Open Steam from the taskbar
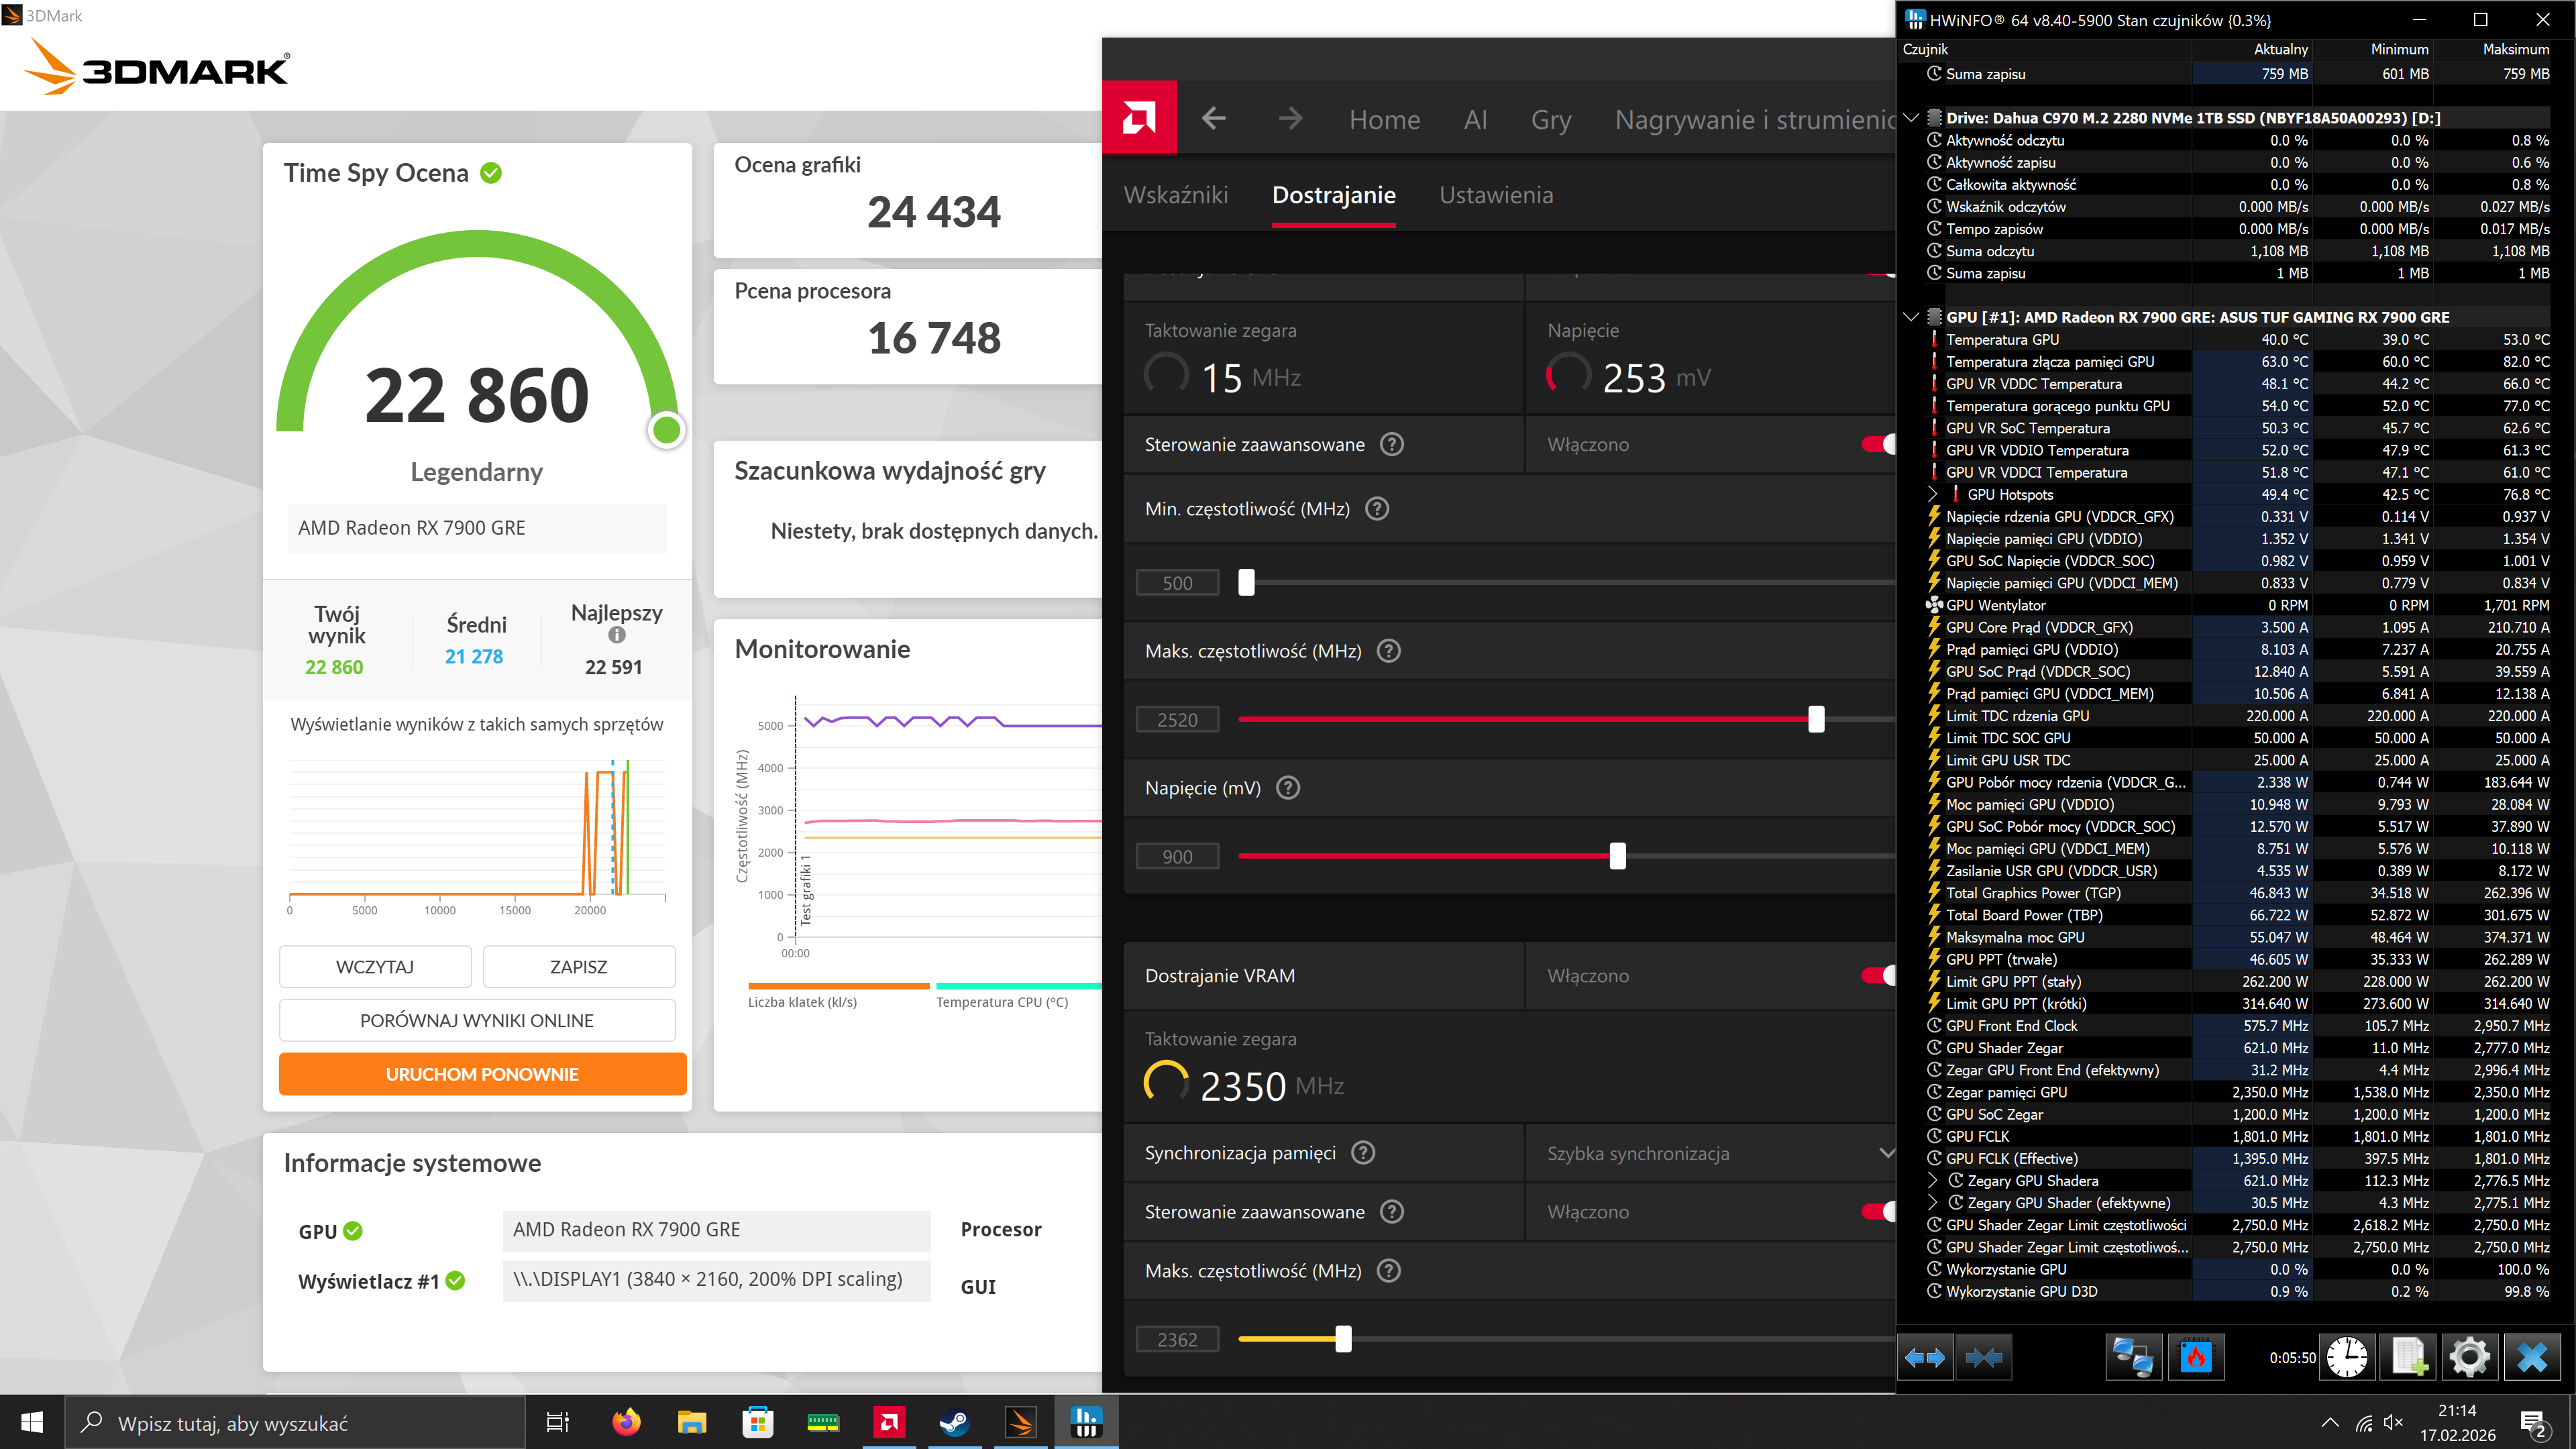Viewport: 2576px width, 1449px height. (x=954, y=1422)
